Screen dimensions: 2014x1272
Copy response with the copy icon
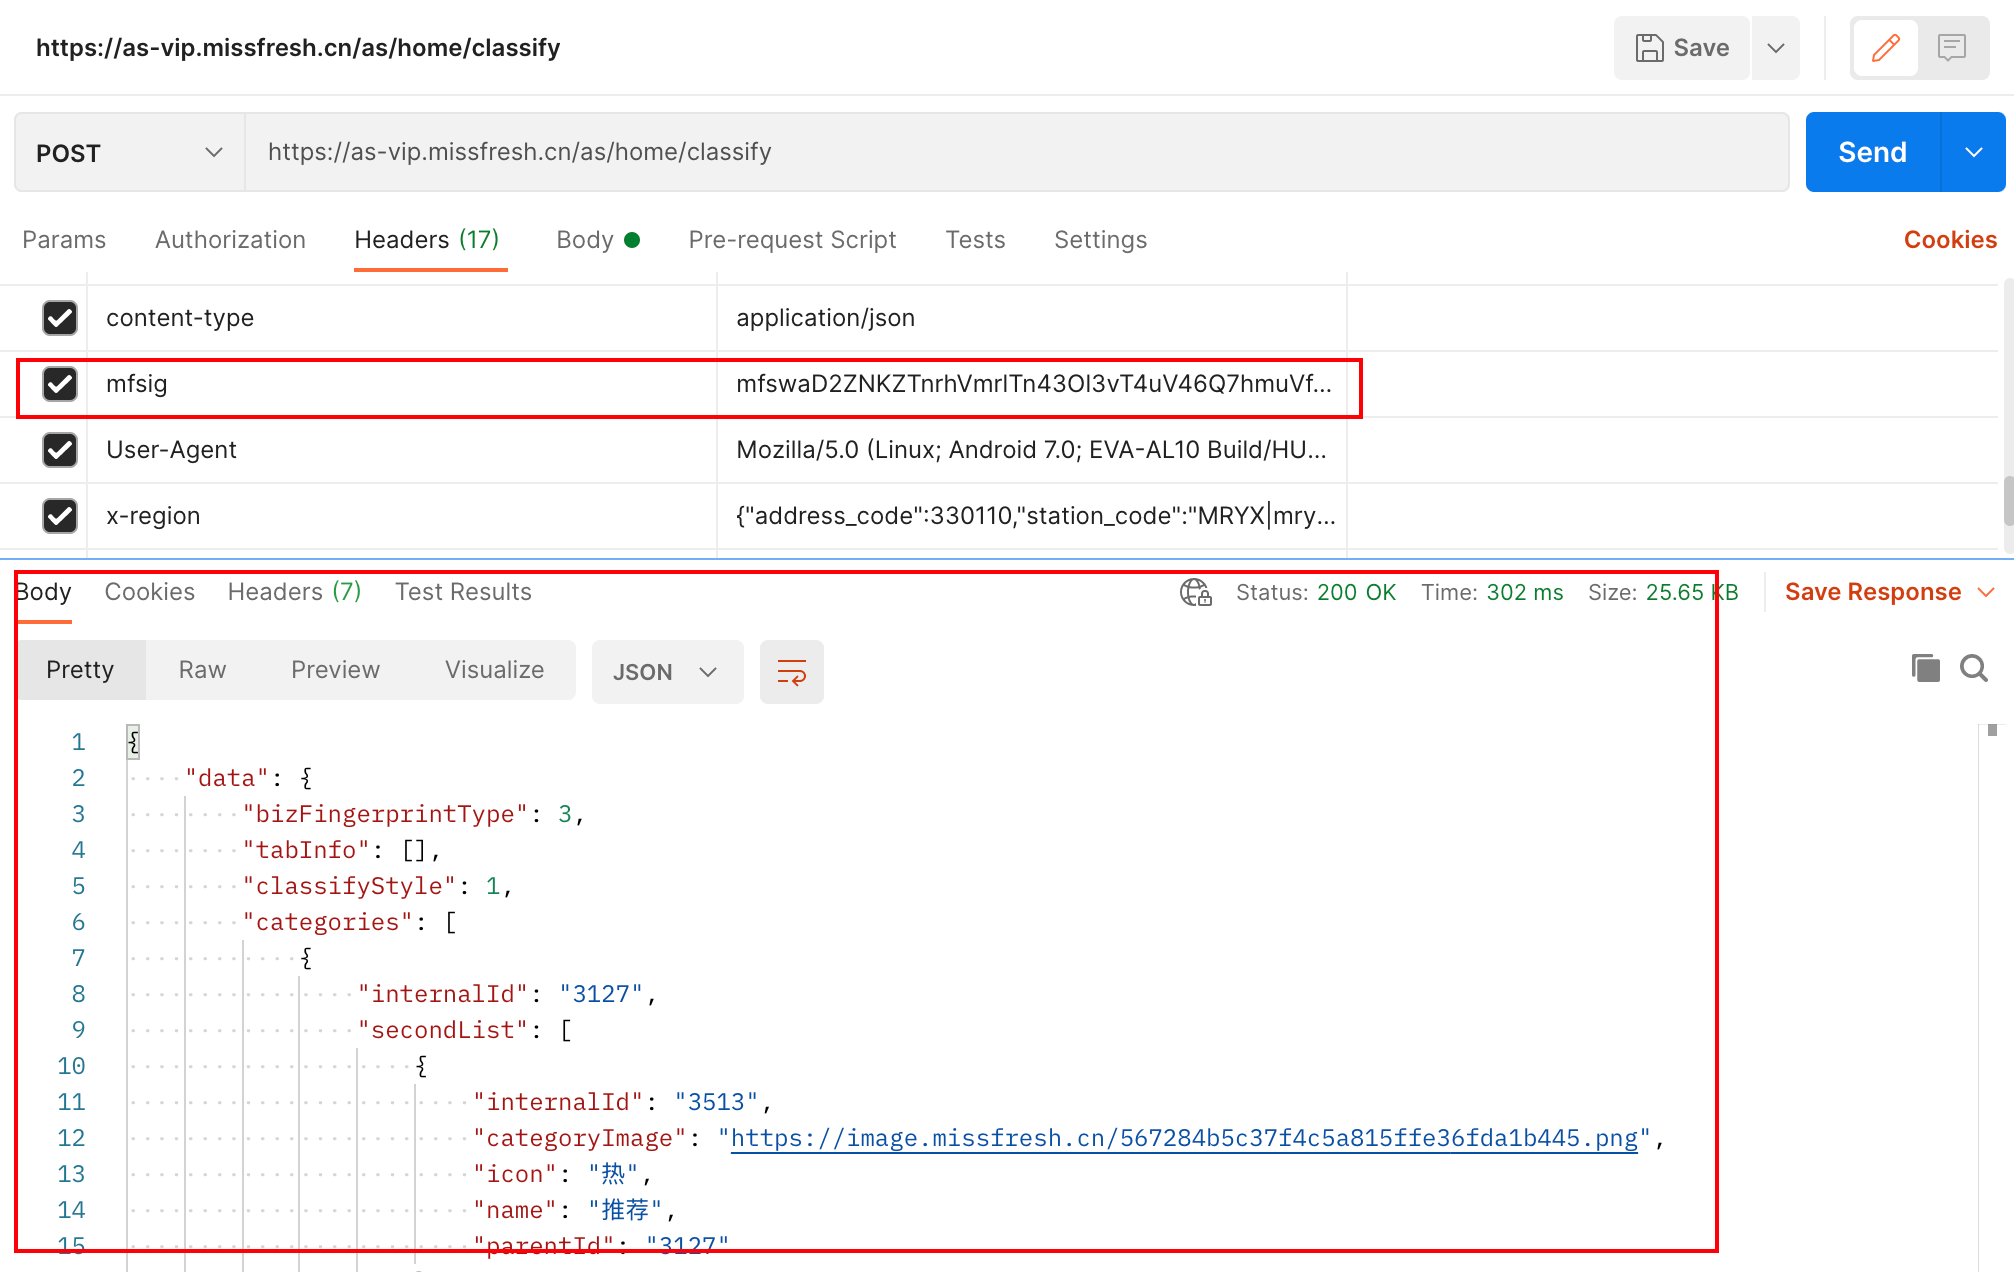[x=1925, y=668]
